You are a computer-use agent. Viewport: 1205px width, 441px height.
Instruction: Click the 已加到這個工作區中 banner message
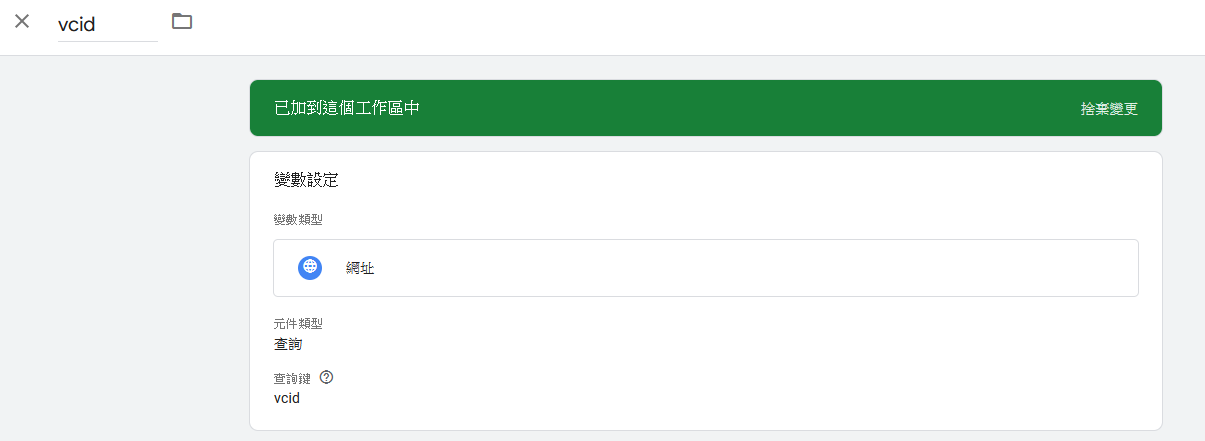click(x=346, y=108)
